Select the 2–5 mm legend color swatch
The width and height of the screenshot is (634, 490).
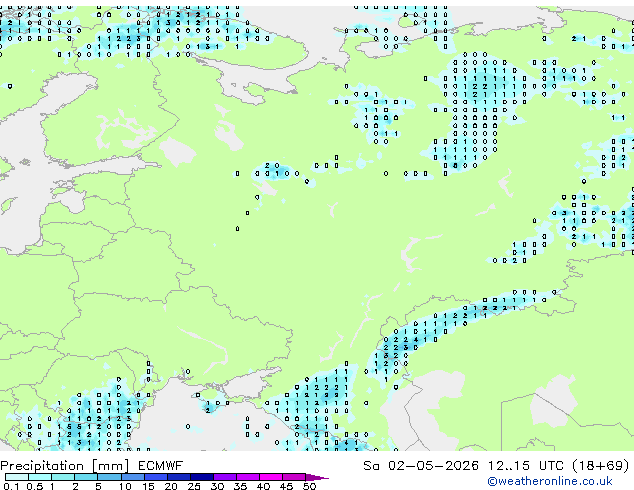click(x=86, y=477)
